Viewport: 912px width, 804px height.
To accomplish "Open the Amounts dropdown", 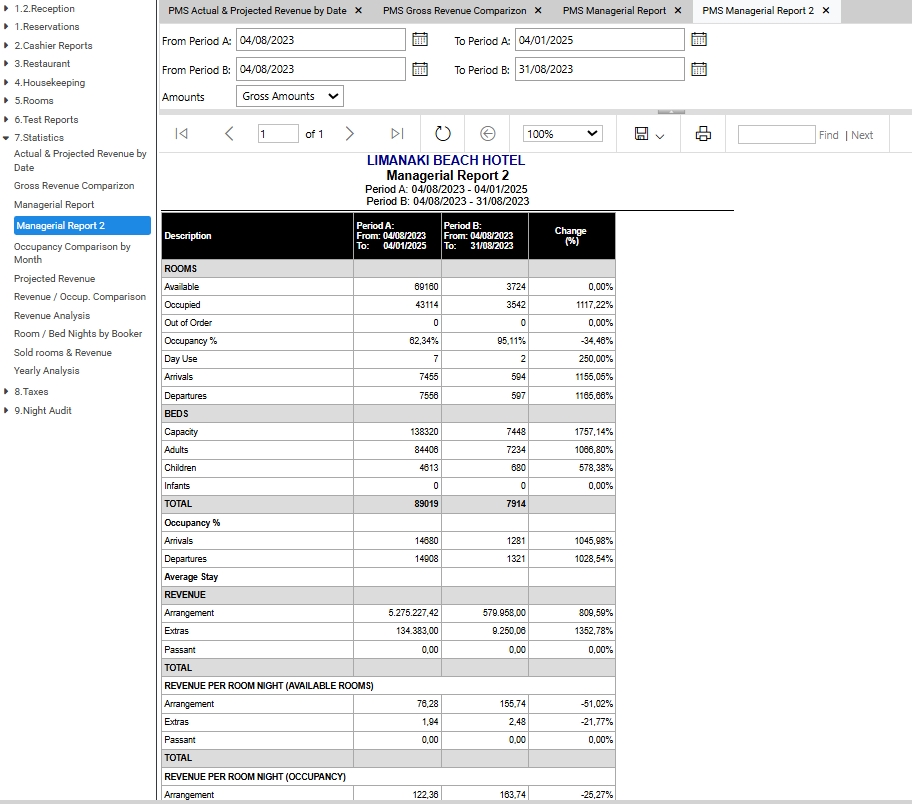I will pyautogui.click(x=290, y=96).
